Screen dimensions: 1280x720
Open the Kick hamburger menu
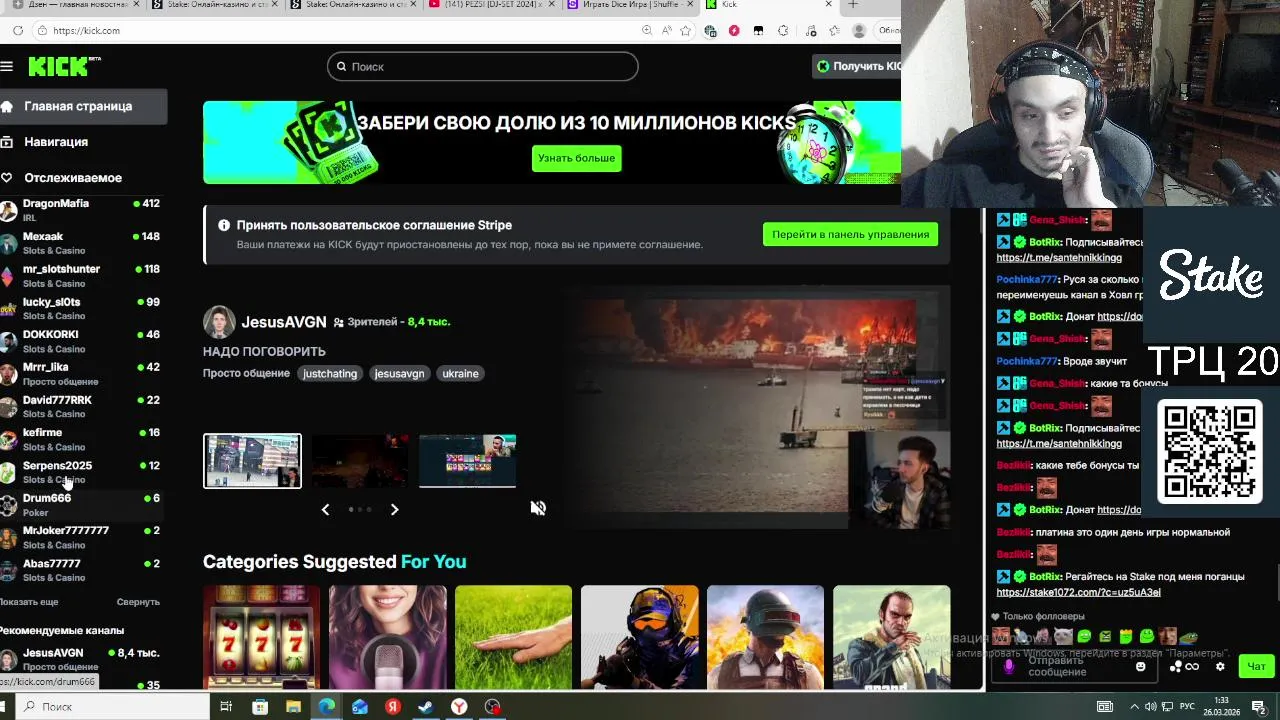click(x=7, y=66)
